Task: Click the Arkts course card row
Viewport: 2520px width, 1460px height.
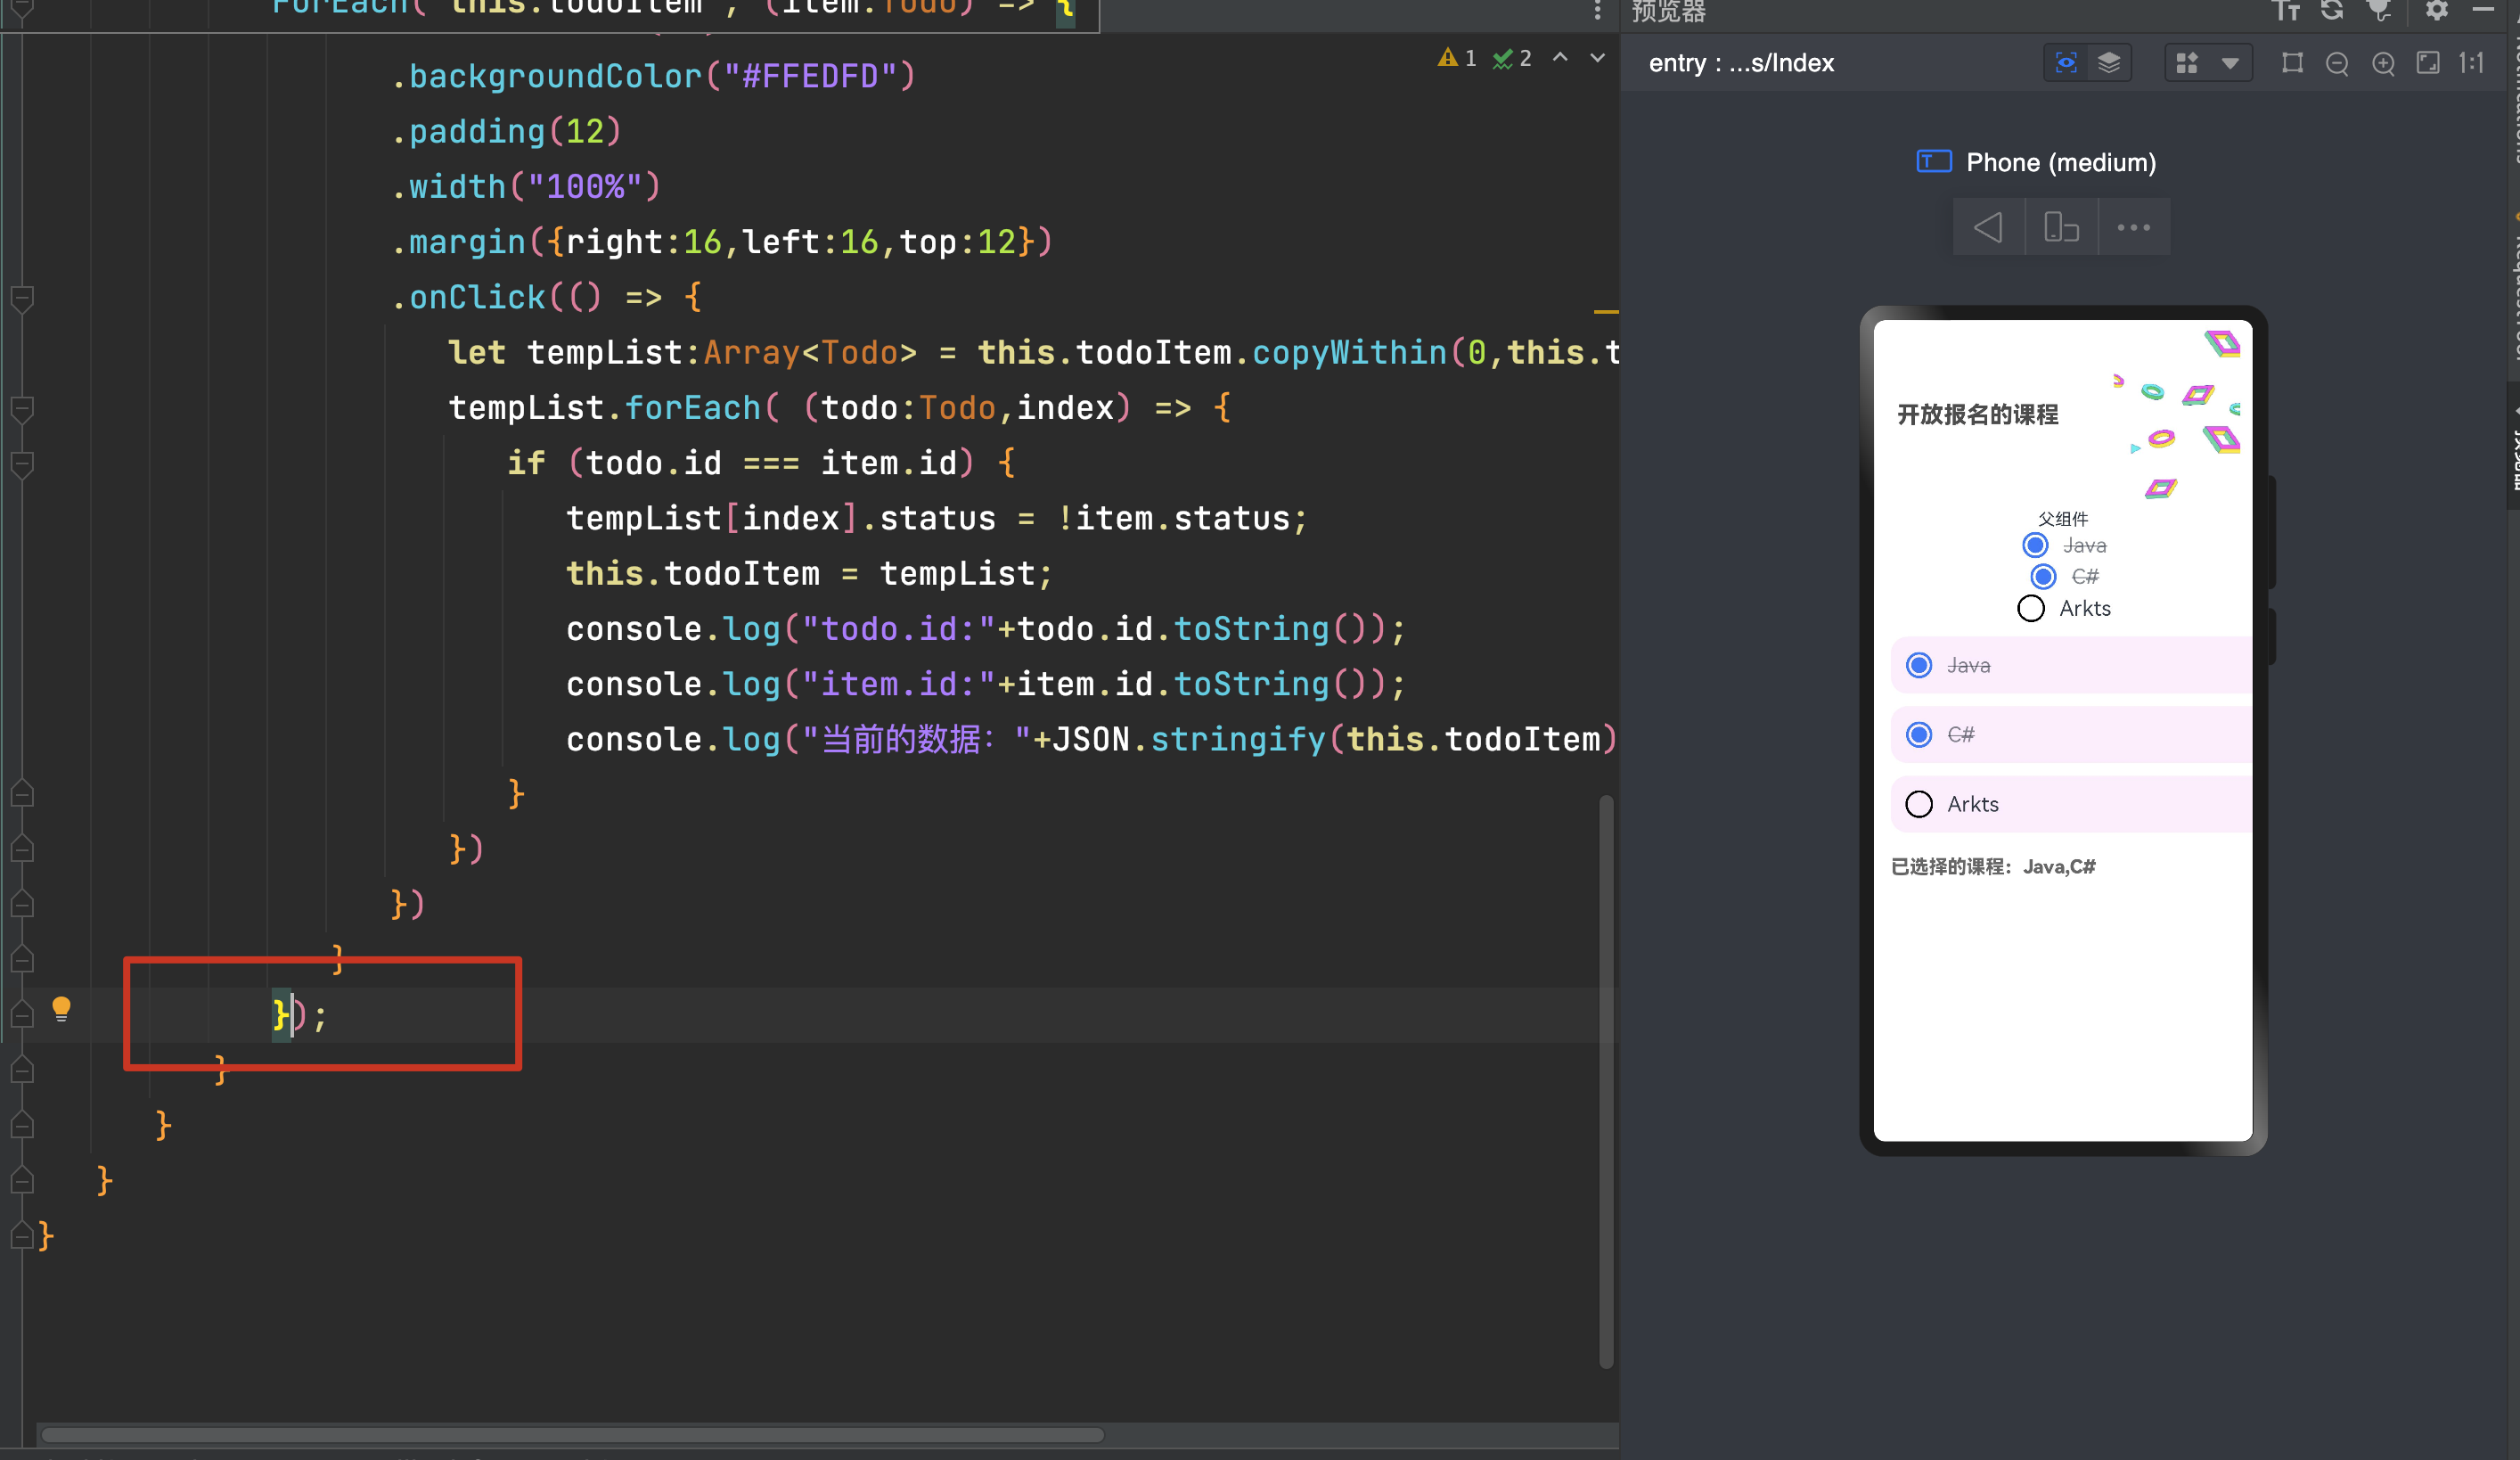Action: tap(2070, 804)
